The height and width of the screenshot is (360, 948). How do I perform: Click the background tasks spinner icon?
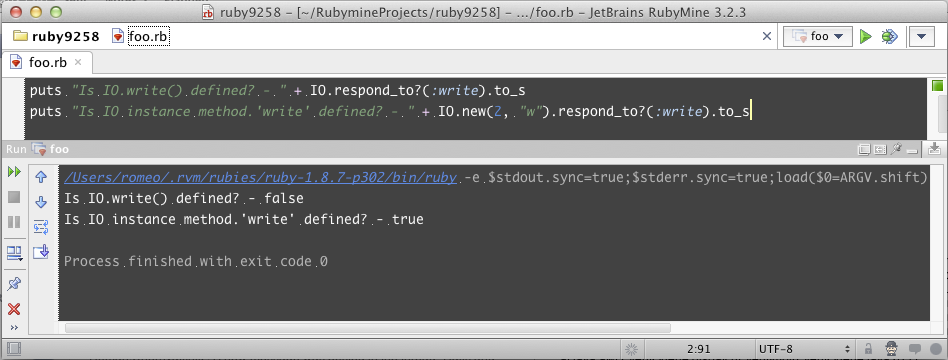pyautogui.click(x=631, y=349)
